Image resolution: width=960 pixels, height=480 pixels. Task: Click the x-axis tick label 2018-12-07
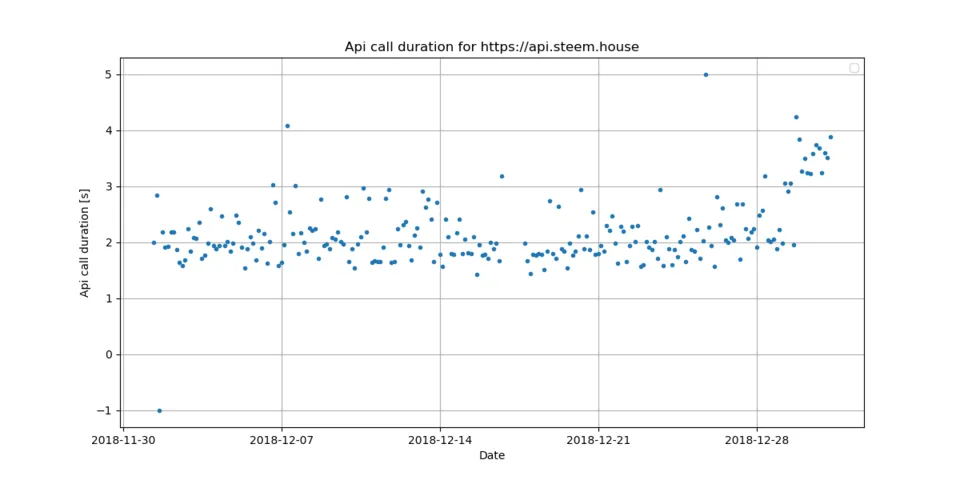[x=282, y=439]
